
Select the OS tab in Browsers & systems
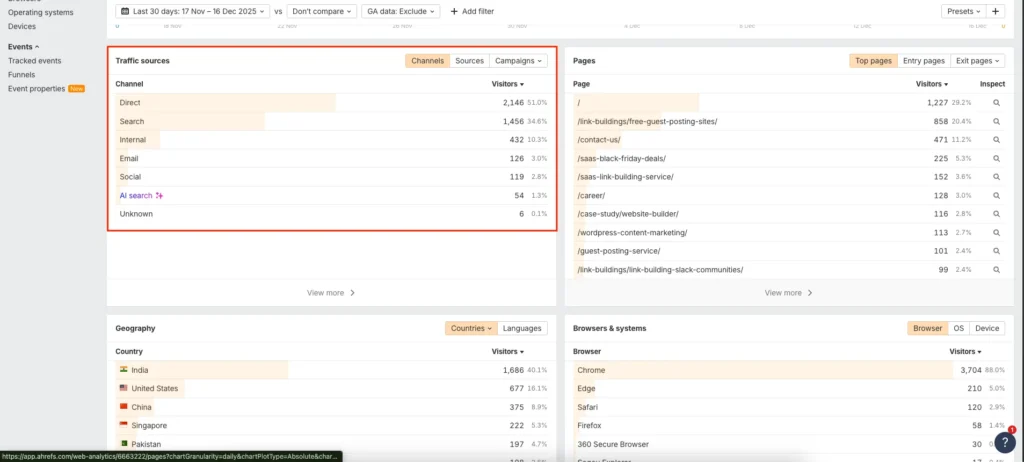tap(958, 328)
